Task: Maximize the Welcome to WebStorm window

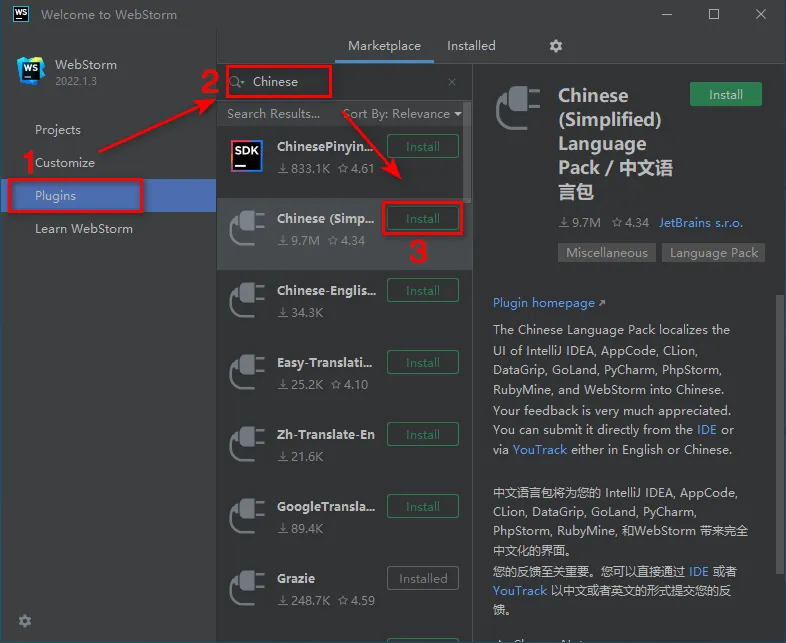Action: pyautogui.click(x=714, y=14)
